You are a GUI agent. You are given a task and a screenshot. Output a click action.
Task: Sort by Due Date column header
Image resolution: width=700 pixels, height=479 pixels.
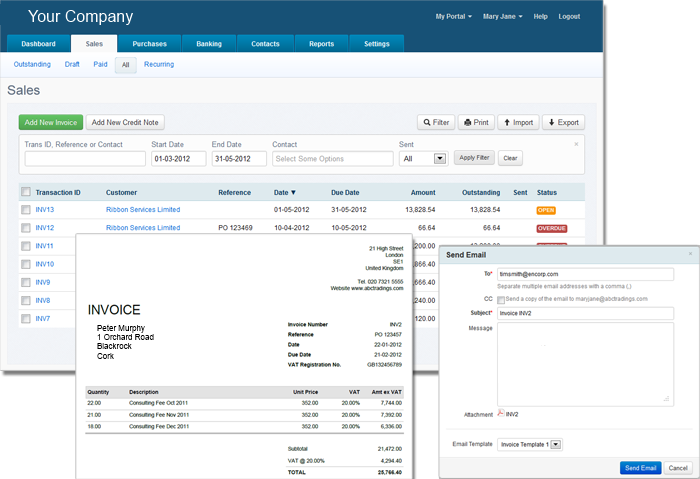[345, 192]
